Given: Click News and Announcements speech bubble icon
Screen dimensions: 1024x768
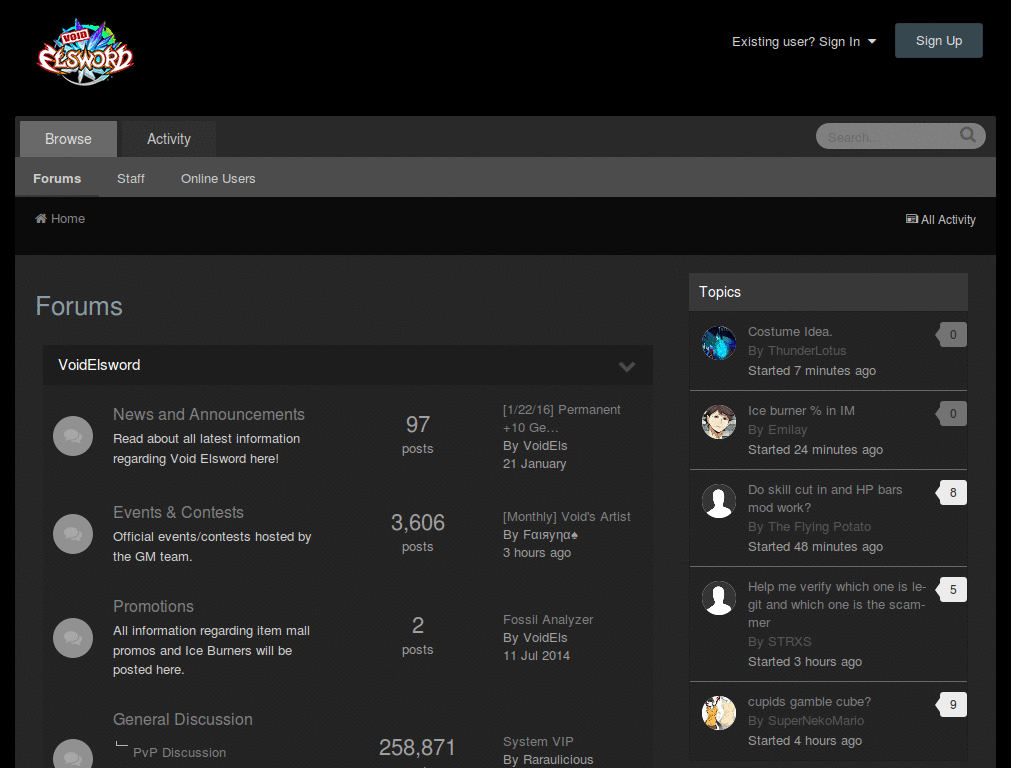Looking at the screenshot, I should tap(72, 436).
